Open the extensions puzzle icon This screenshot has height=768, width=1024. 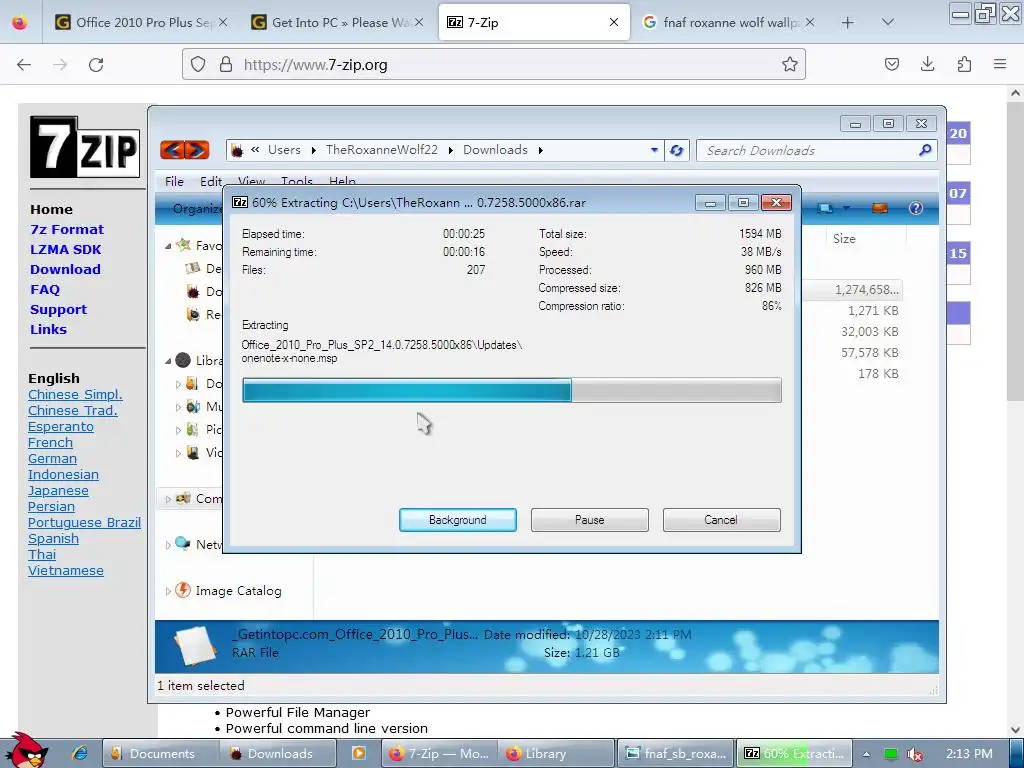pyautogui.click(x=964, y=64)
